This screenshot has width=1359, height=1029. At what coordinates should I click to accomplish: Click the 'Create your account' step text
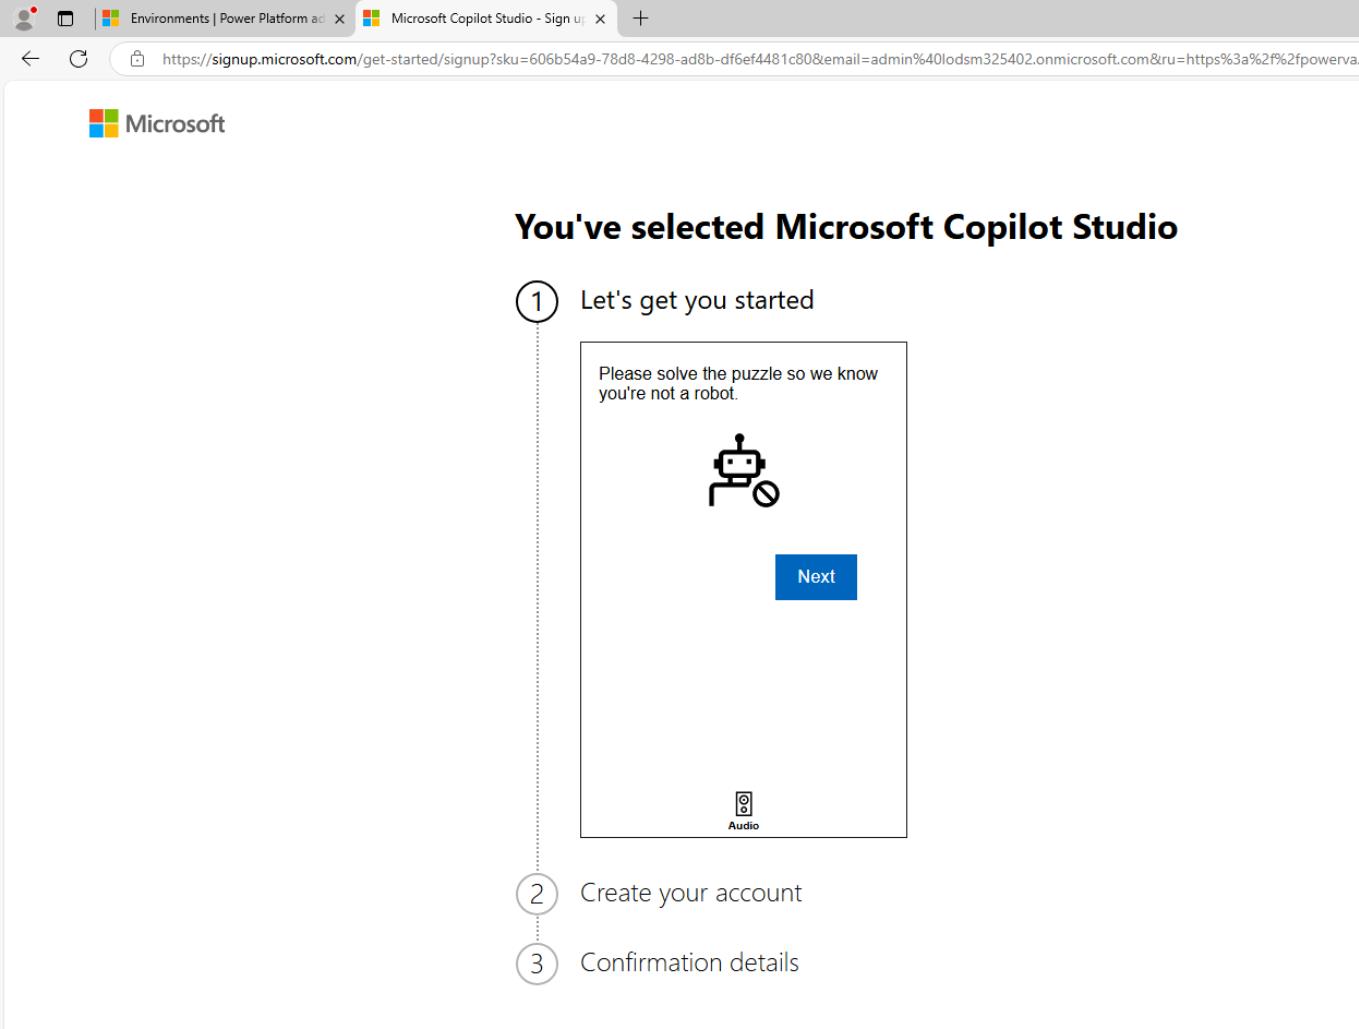click(x=691, y=893)
